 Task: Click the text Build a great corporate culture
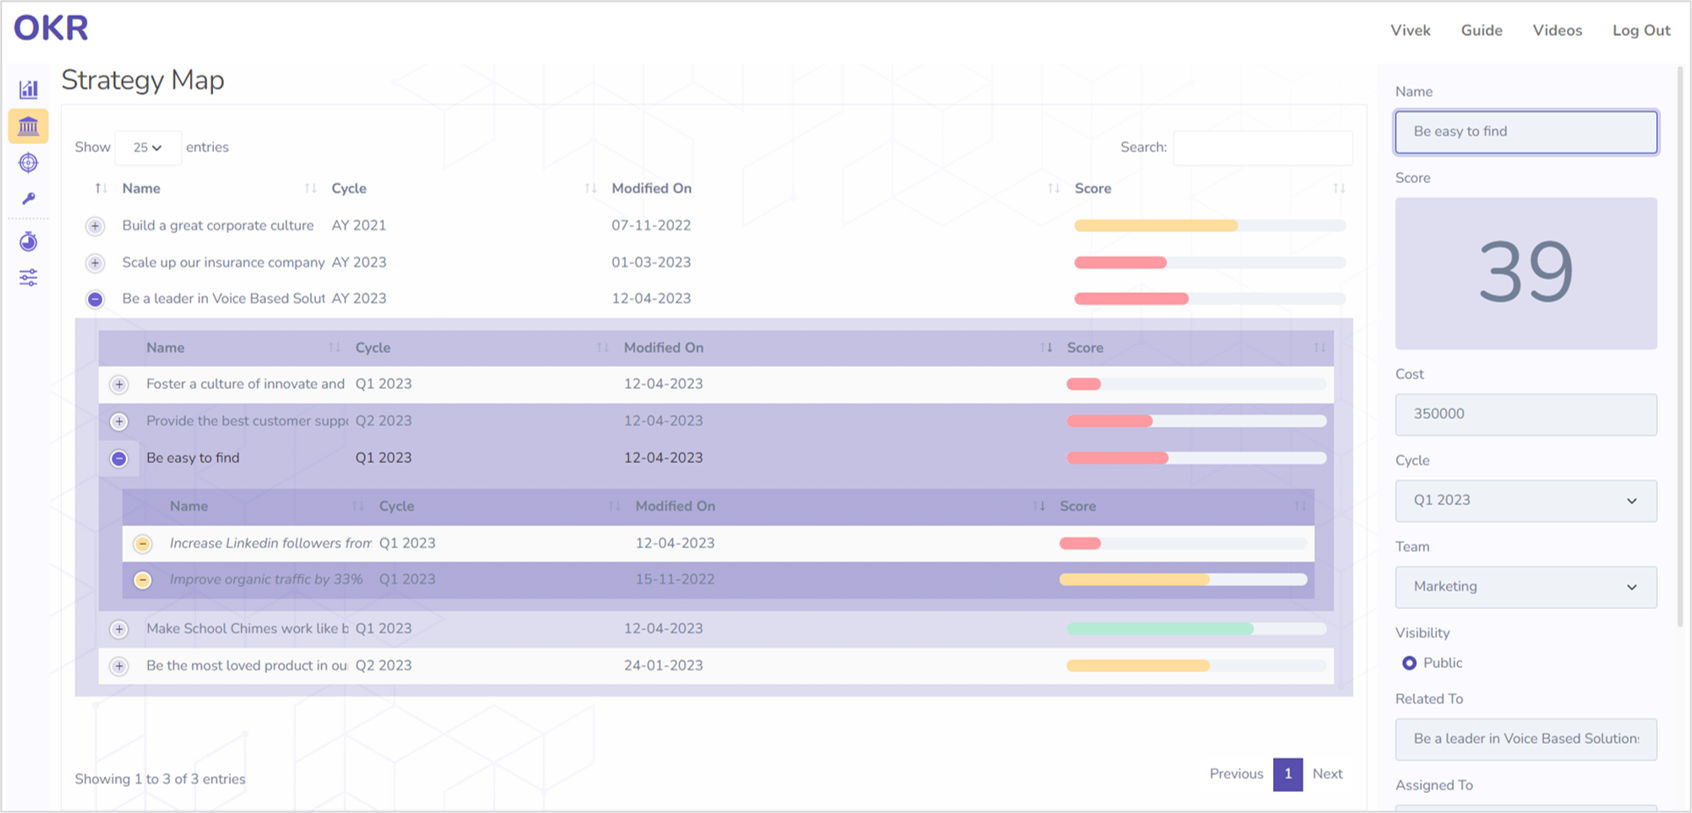tap(218, 226)
